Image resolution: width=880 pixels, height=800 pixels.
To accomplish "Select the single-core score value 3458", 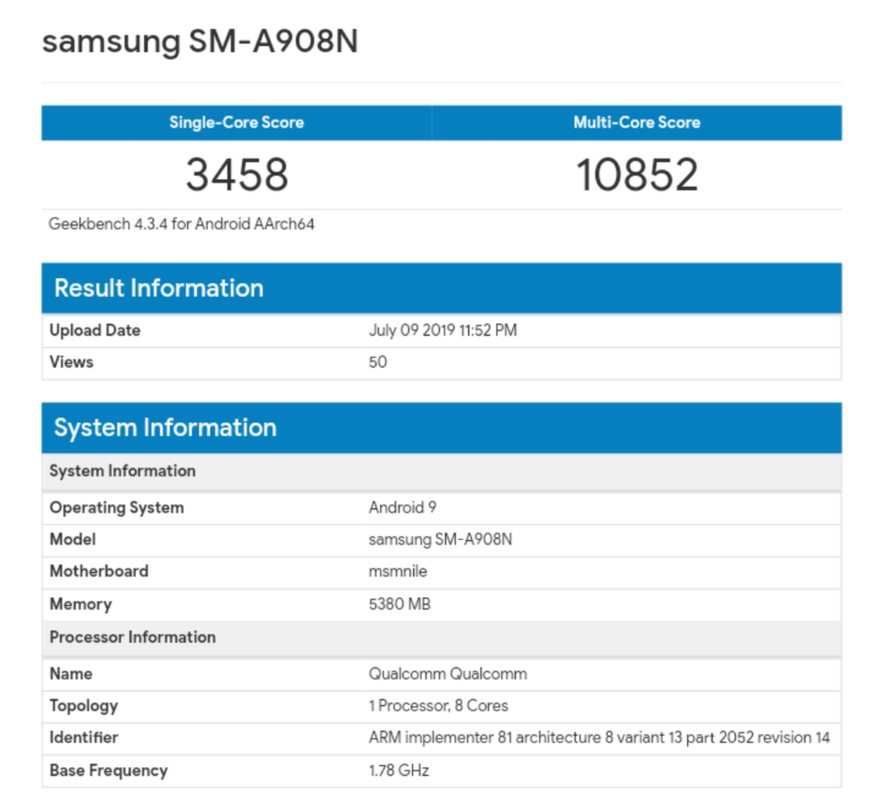I will pyautogui.click(x=237, y=175).
